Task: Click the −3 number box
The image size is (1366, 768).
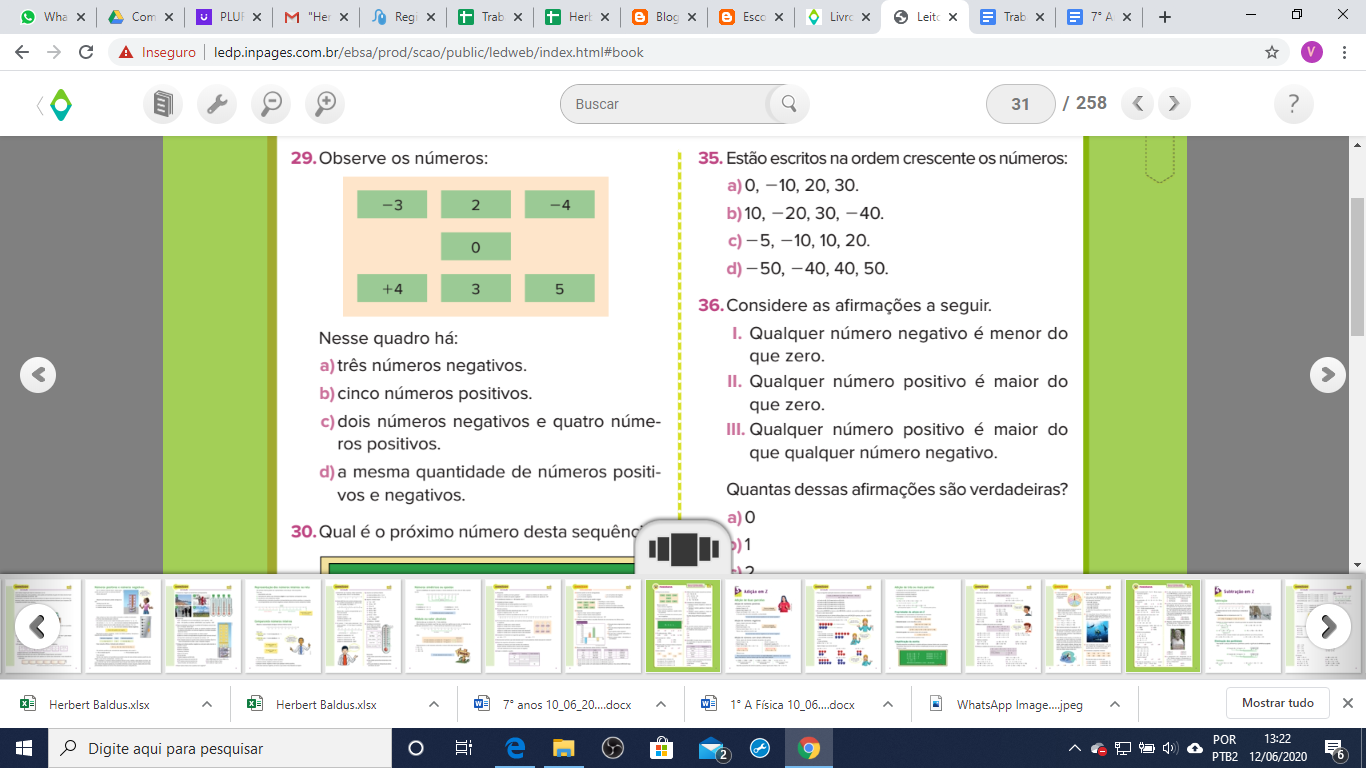Action: point(392,204)
